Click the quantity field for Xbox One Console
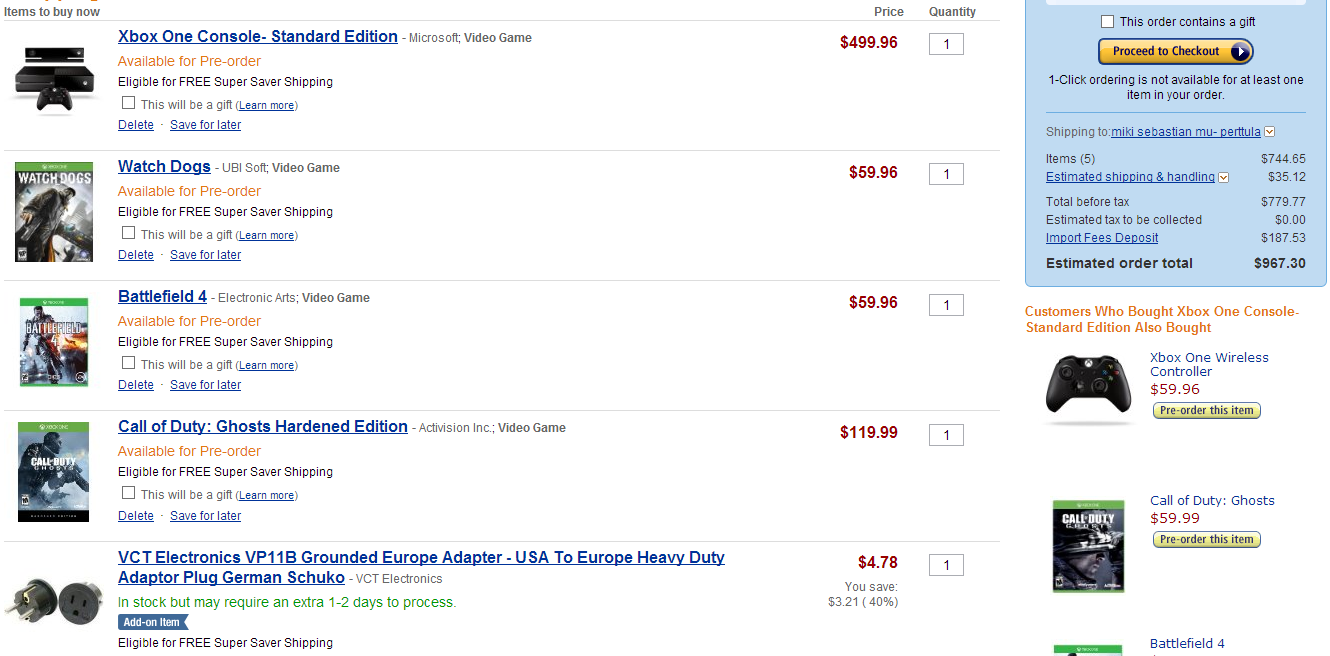 click(x=946, y=44)
